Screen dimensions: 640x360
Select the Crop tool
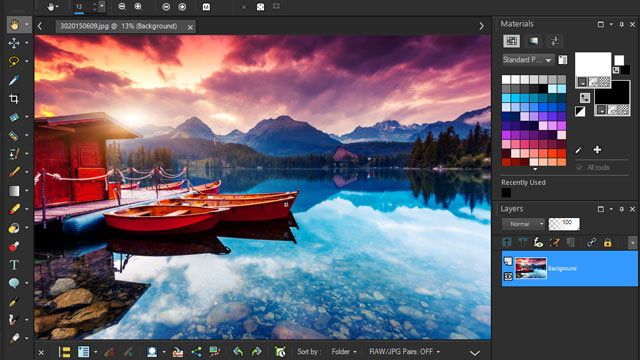pos(14,98)
